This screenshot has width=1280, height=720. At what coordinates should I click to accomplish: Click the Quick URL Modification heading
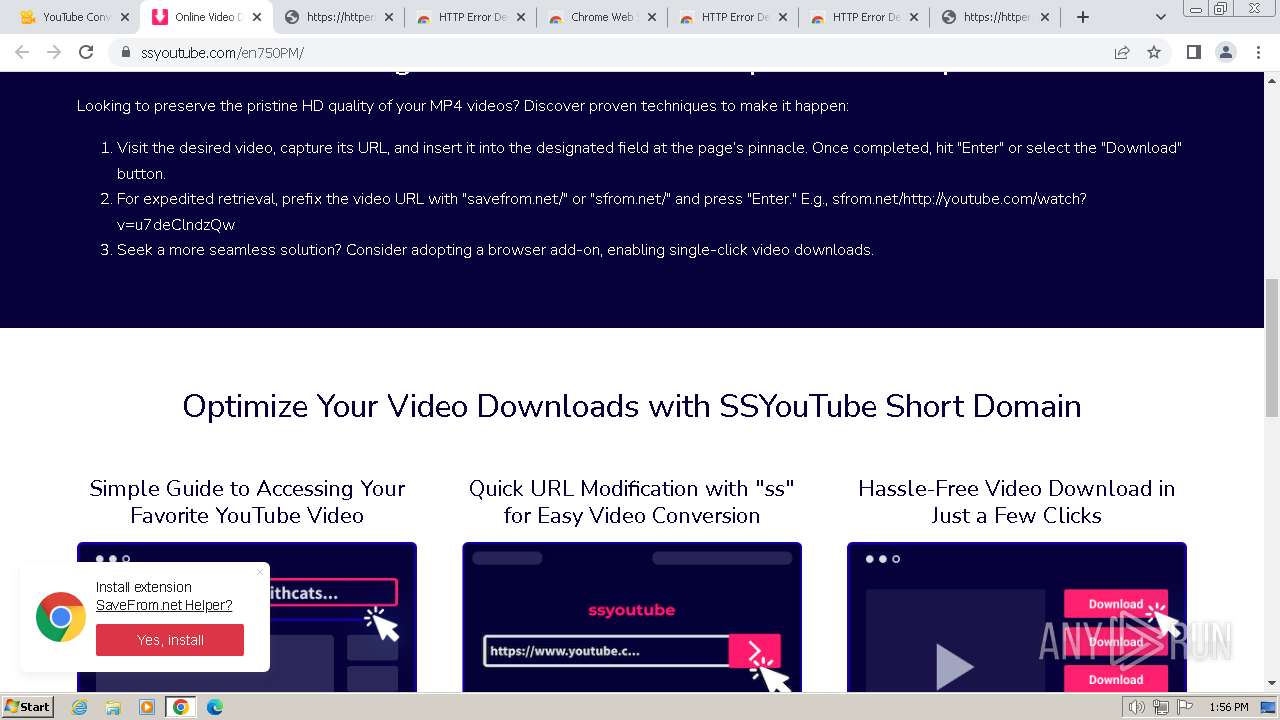(632, 502)
